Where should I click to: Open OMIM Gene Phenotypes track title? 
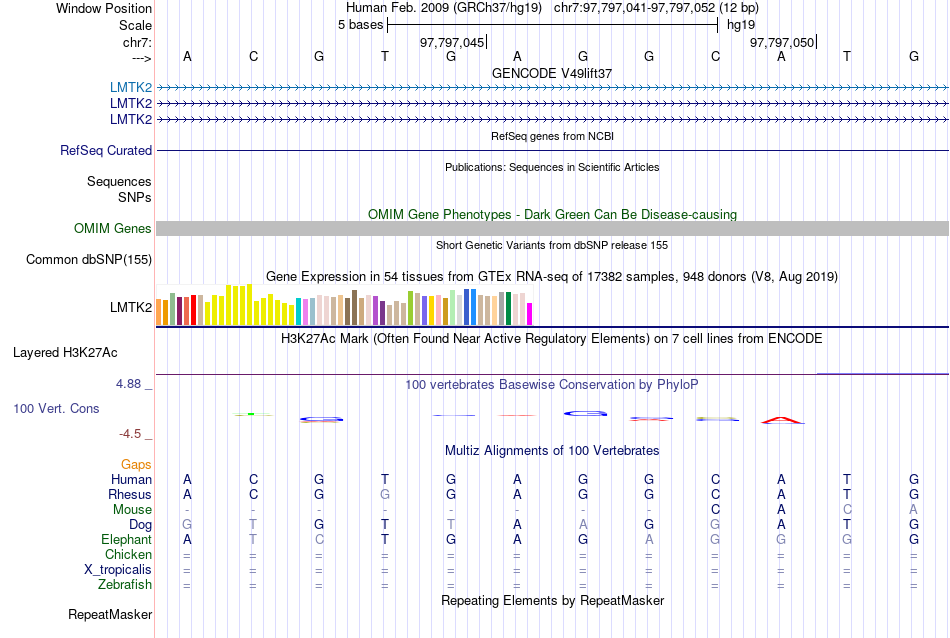pyautogui.click(x=552, y=214)
